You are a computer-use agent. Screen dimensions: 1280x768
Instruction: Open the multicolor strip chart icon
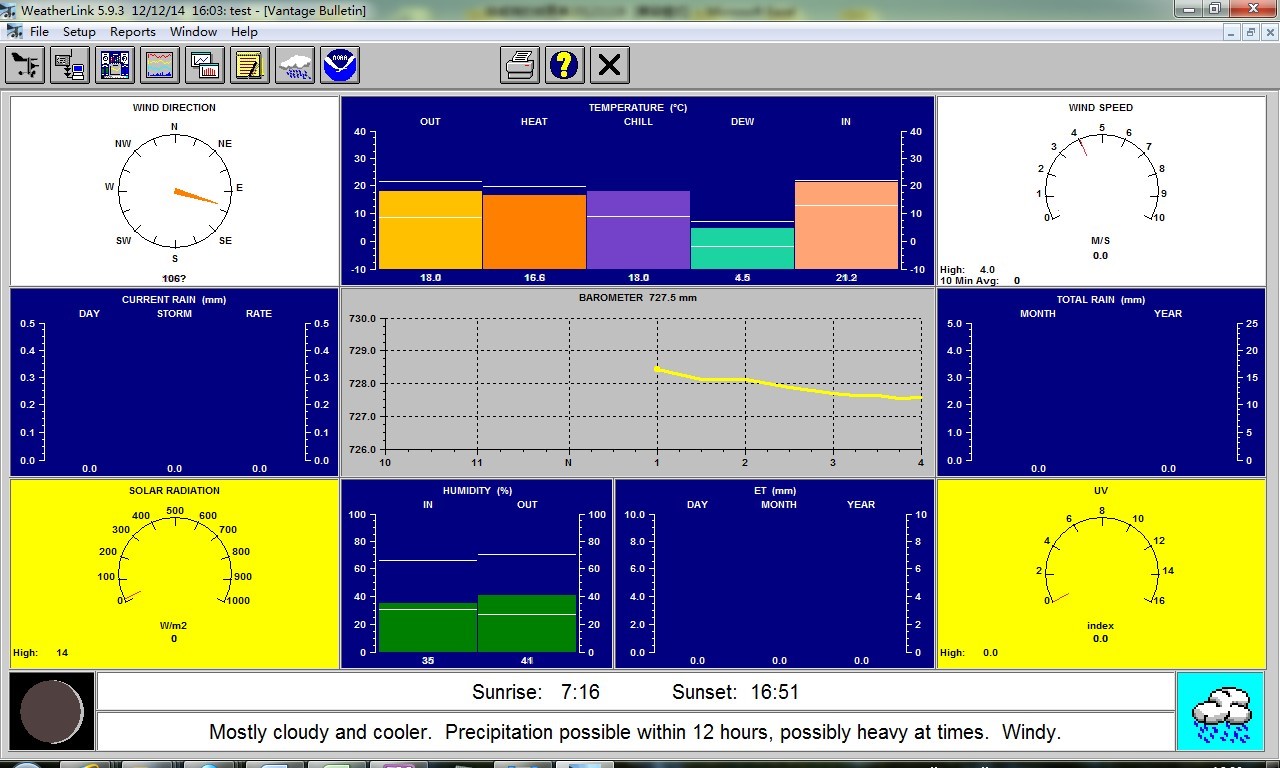pyautogui.click(x=160, y=66)
